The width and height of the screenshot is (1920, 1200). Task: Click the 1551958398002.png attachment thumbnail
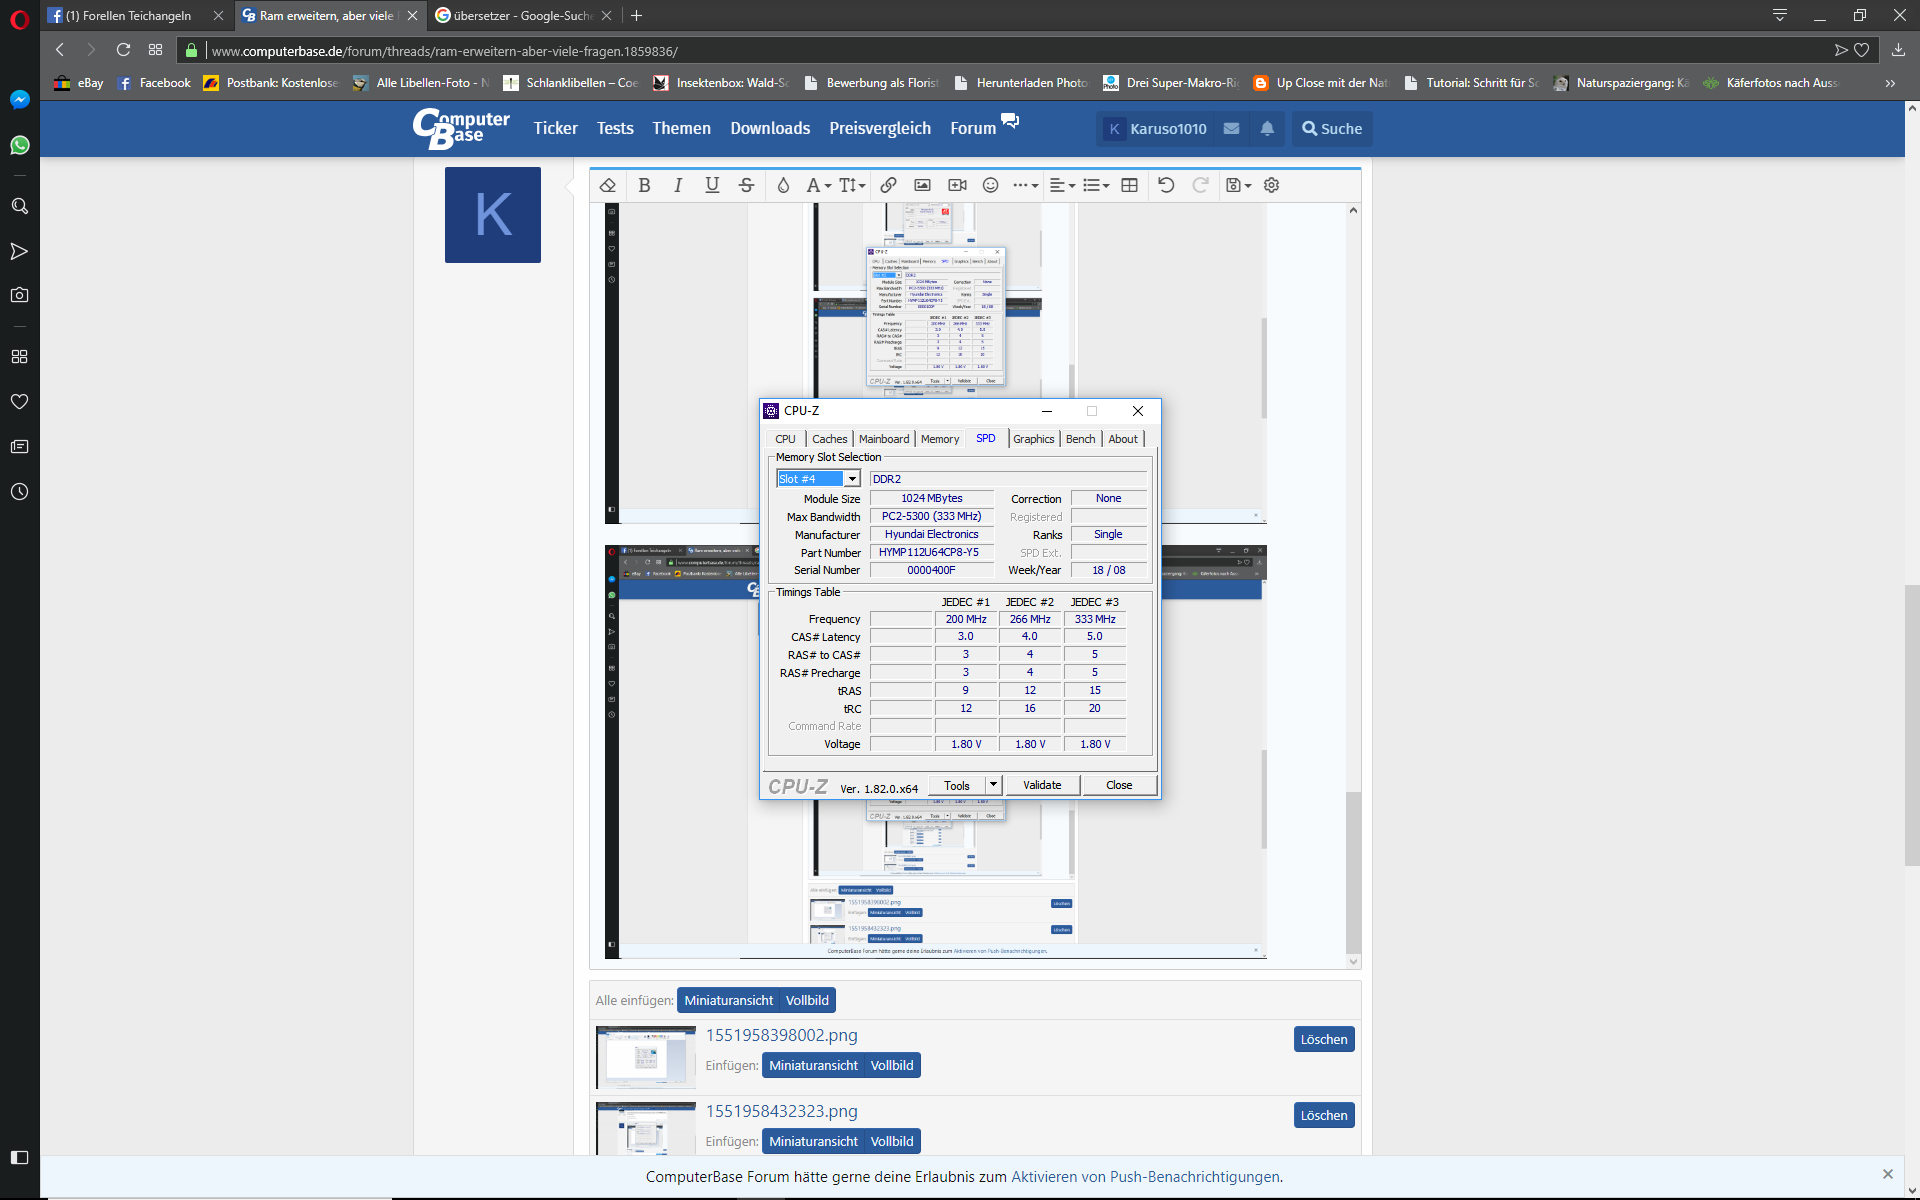(646, 1057)
